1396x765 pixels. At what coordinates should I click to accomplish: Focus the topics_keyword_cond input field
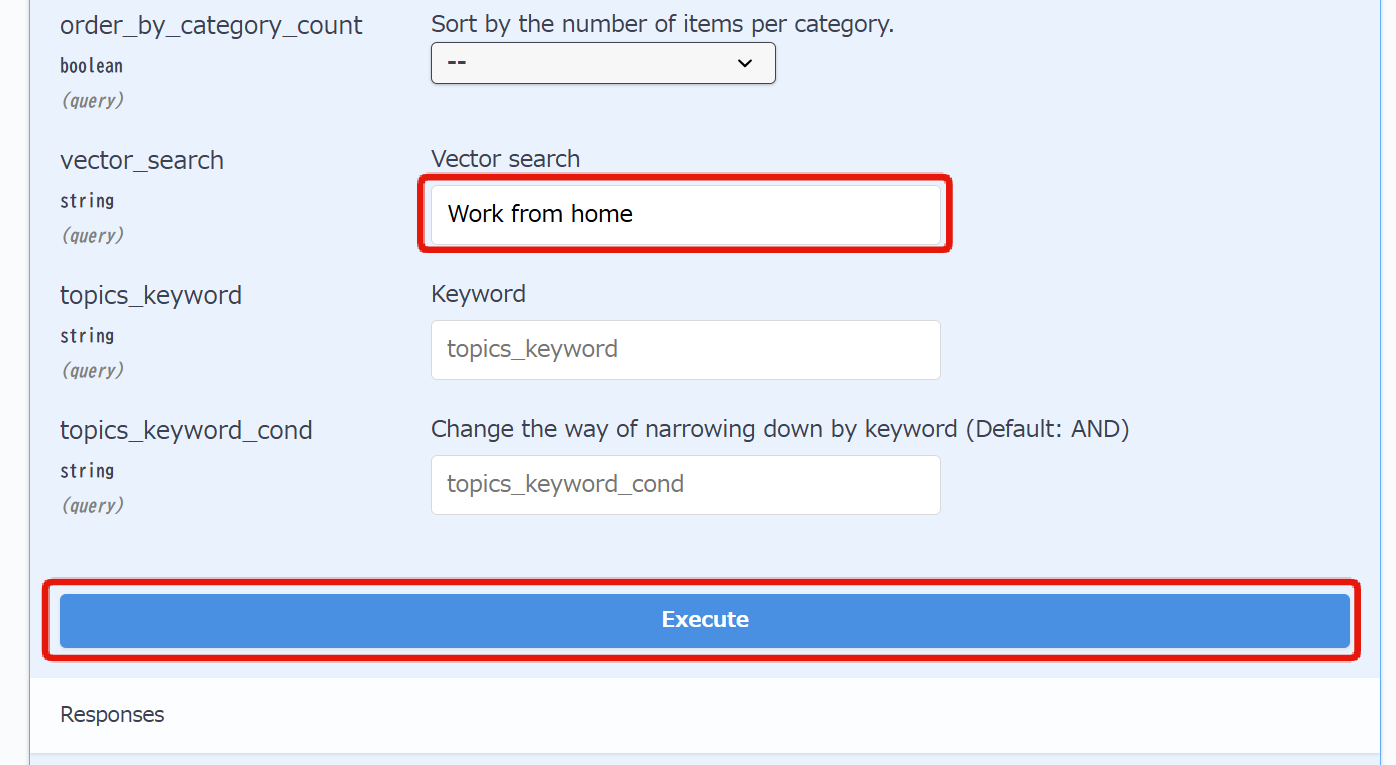tap(685, 484)
